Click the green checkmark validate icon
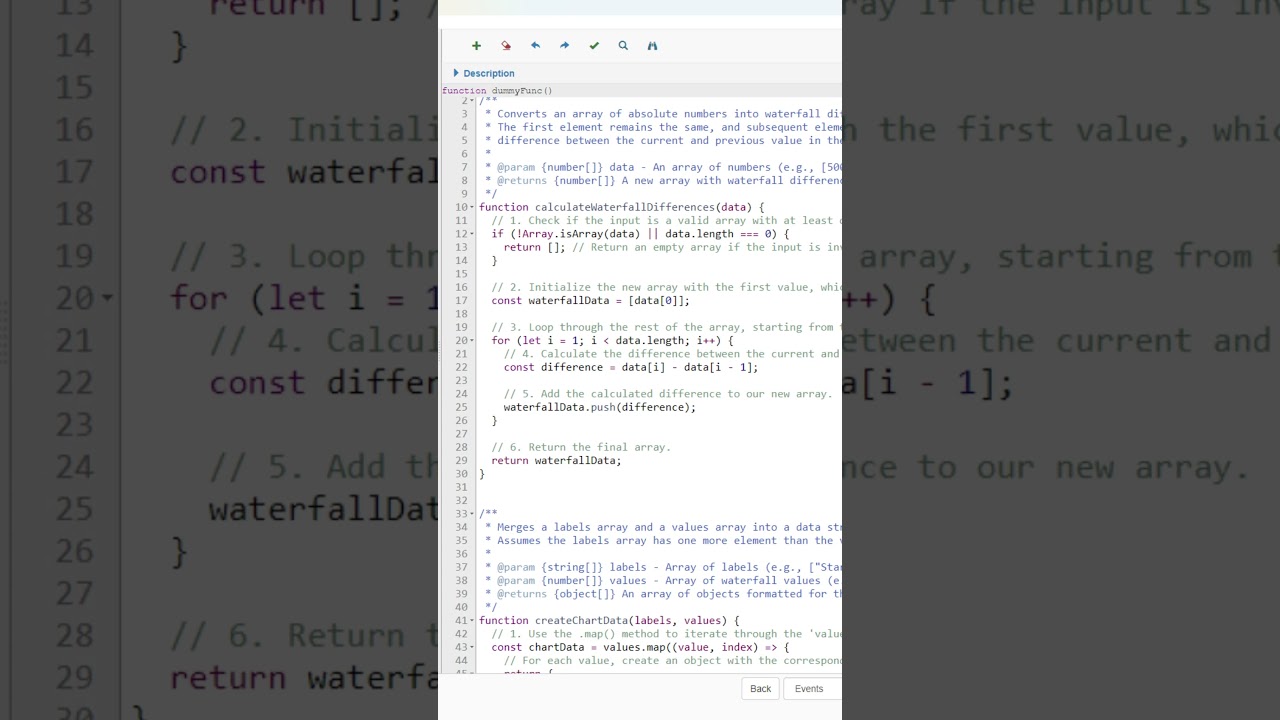1280x720 pixels. (x=594, y=46)
